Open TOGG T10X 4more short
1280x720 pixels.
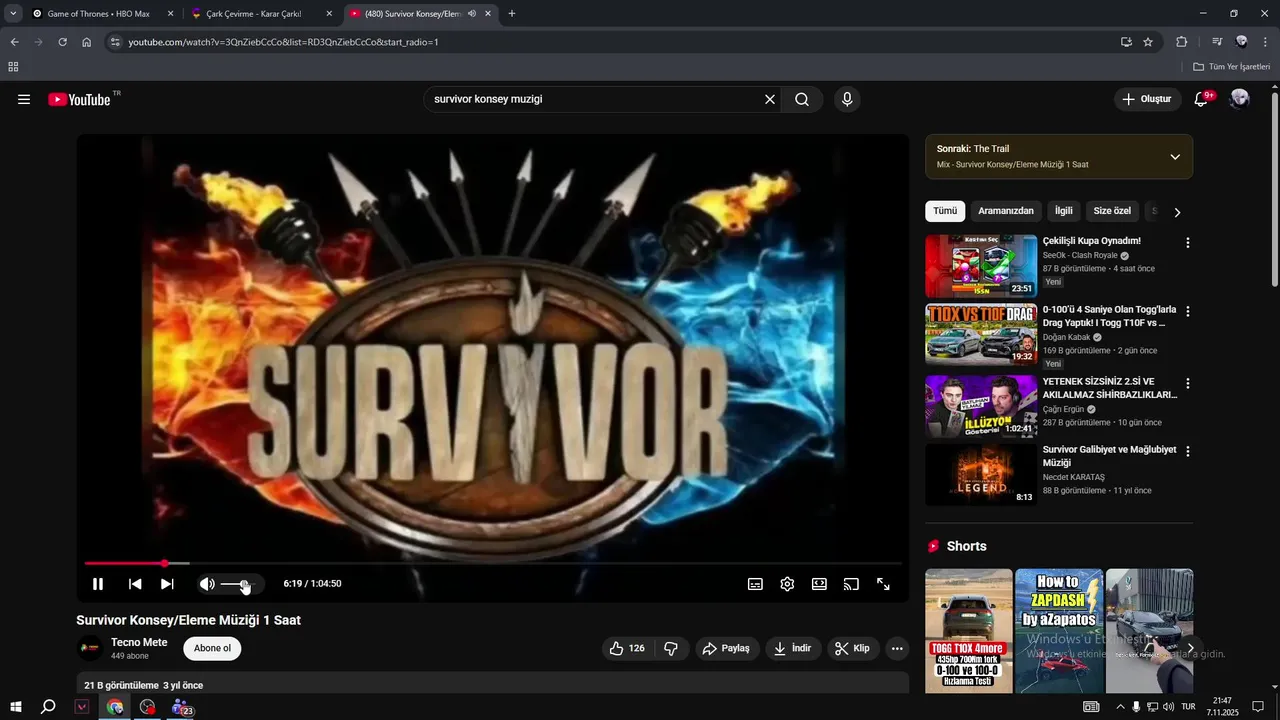pos(969,630)
